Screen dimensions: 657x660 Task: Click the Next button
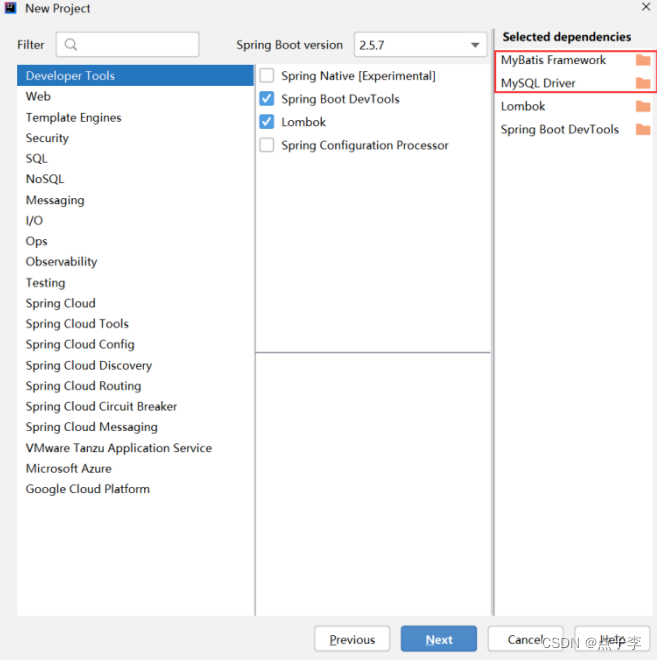(439, 639)
